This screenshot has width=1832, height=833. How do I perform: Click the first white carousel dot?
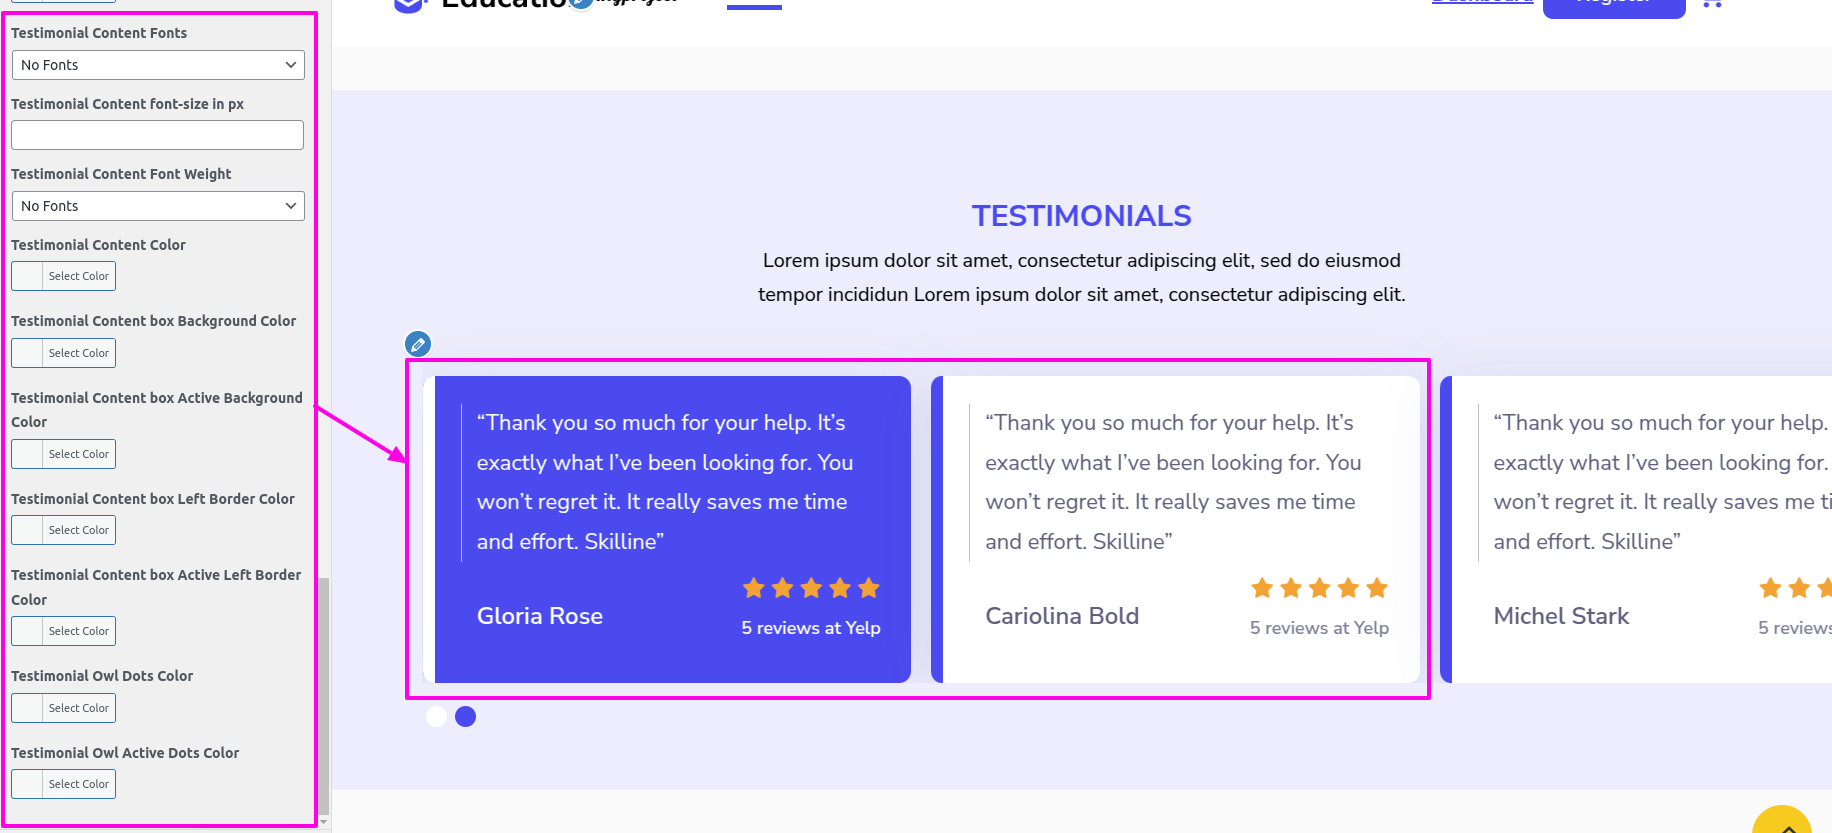pos(436,716)
